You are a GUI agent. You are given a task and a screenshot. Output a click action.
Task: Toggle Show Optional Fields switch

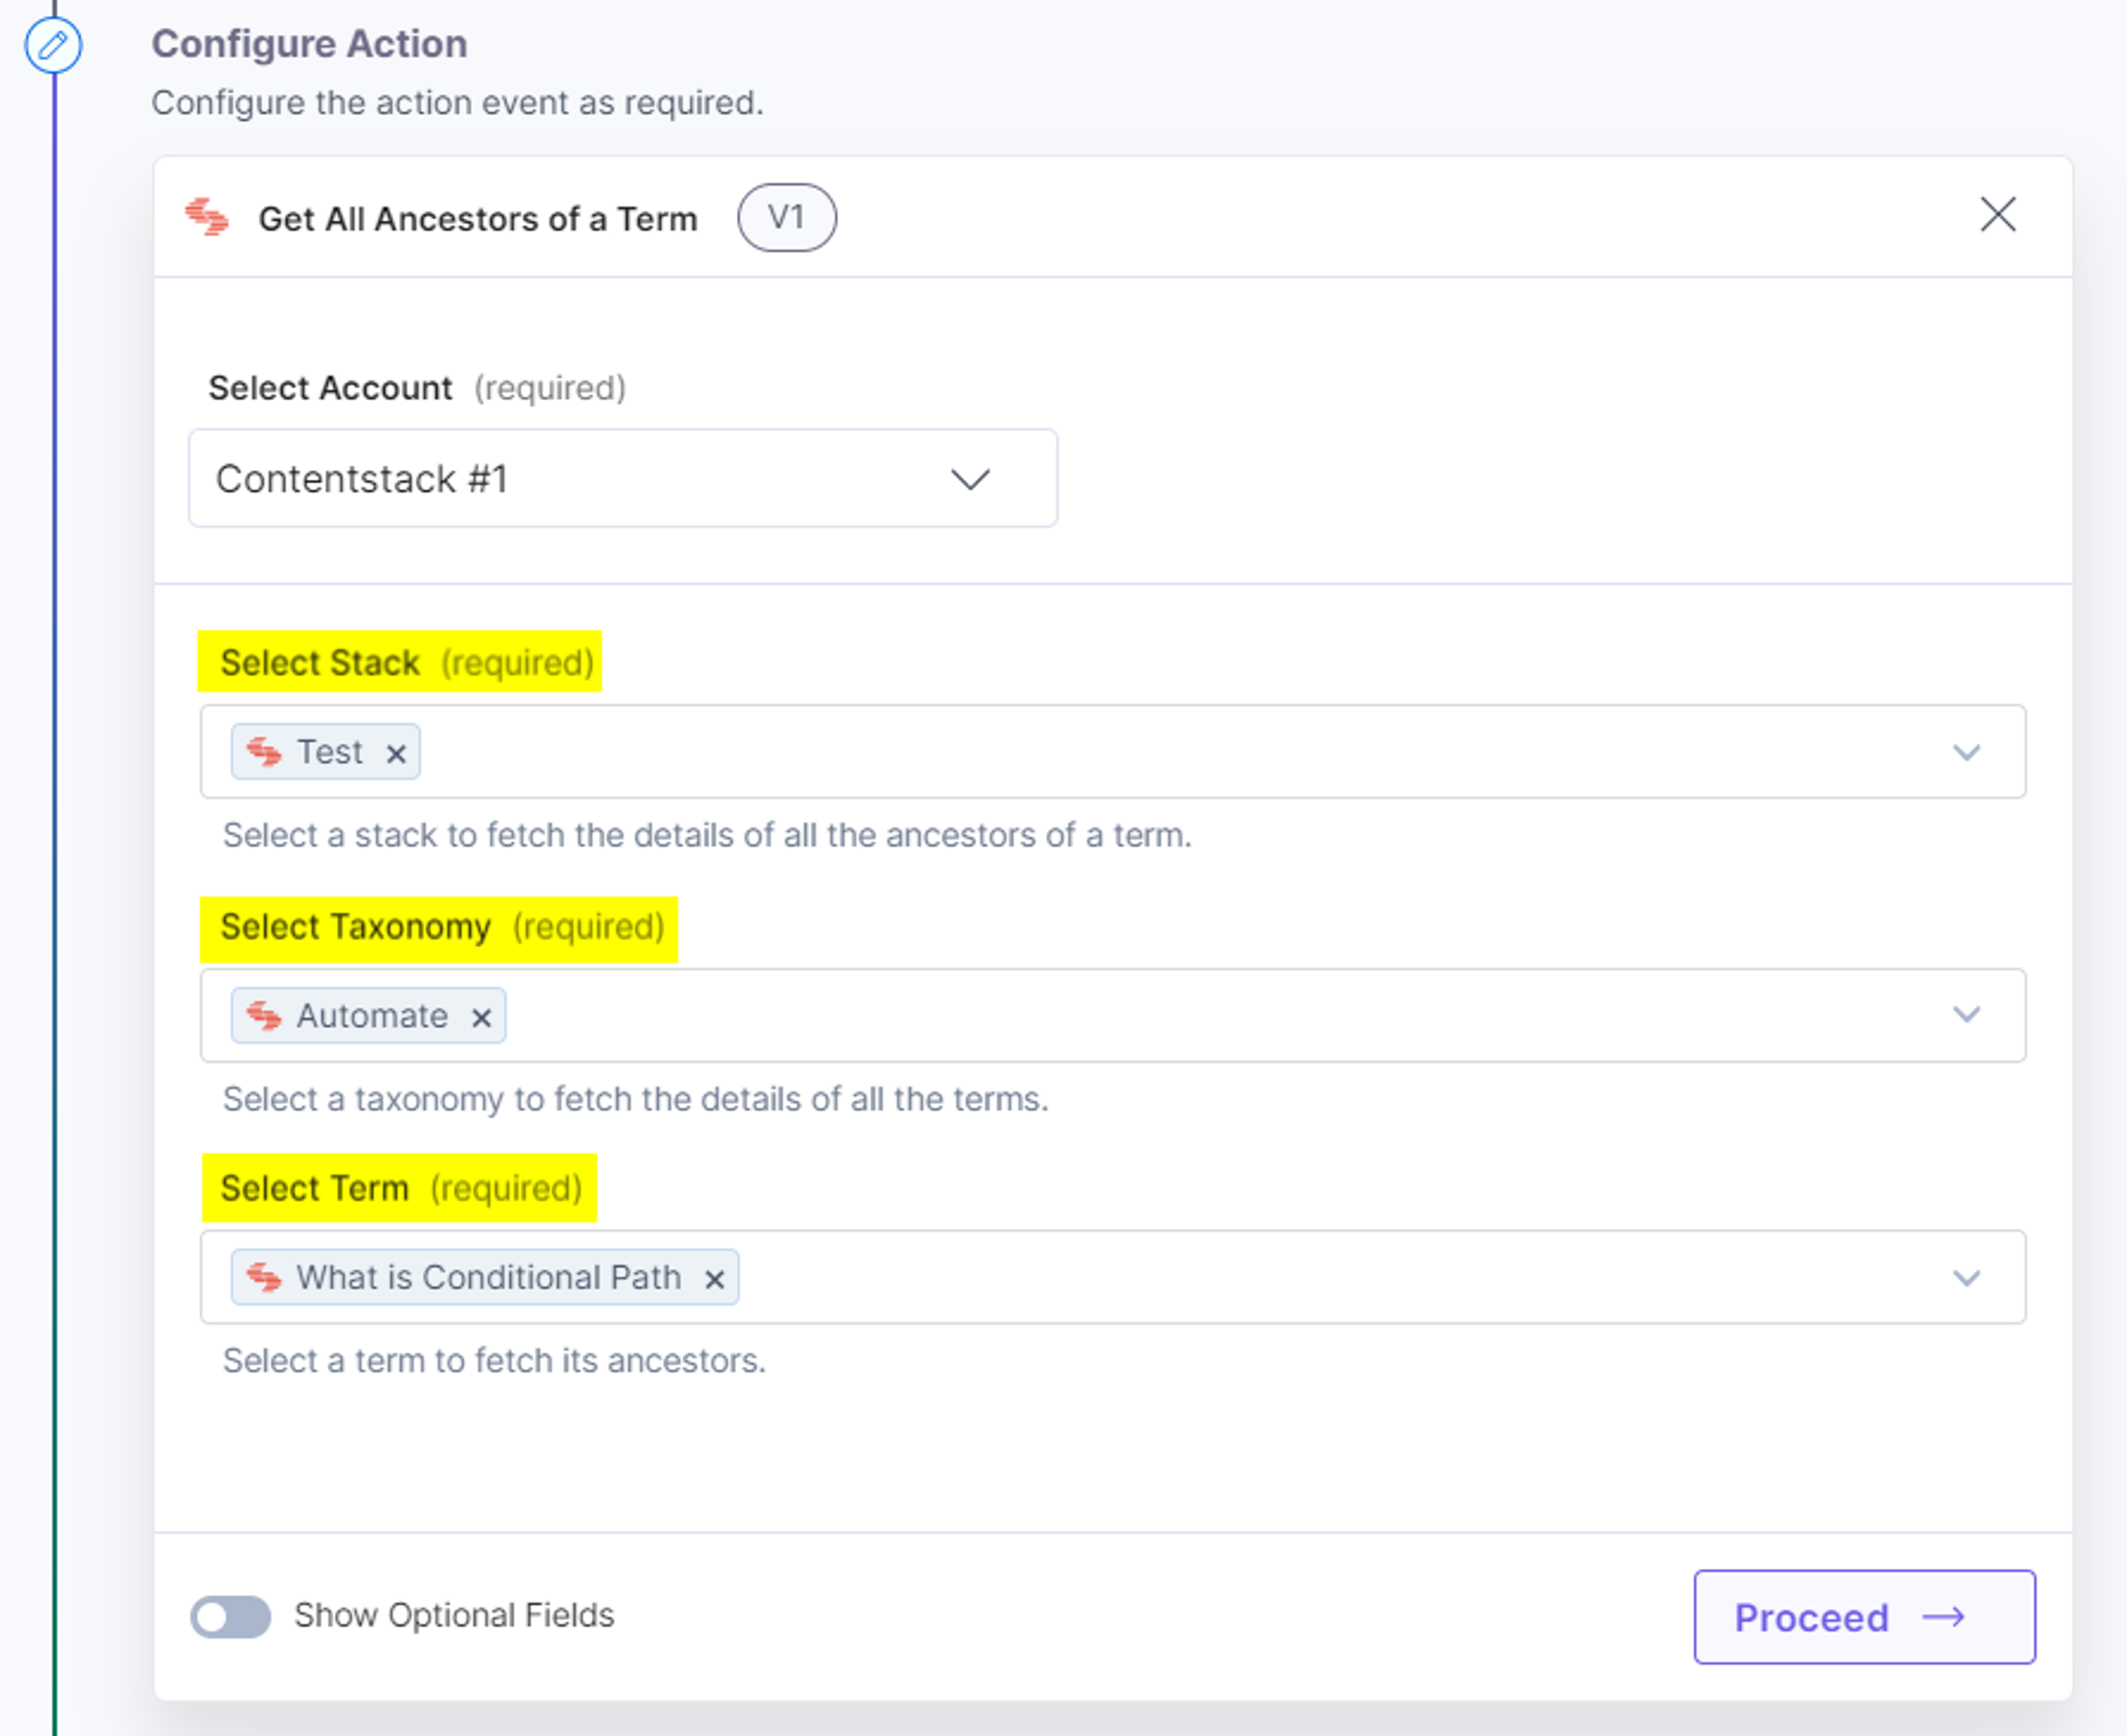231,1616
